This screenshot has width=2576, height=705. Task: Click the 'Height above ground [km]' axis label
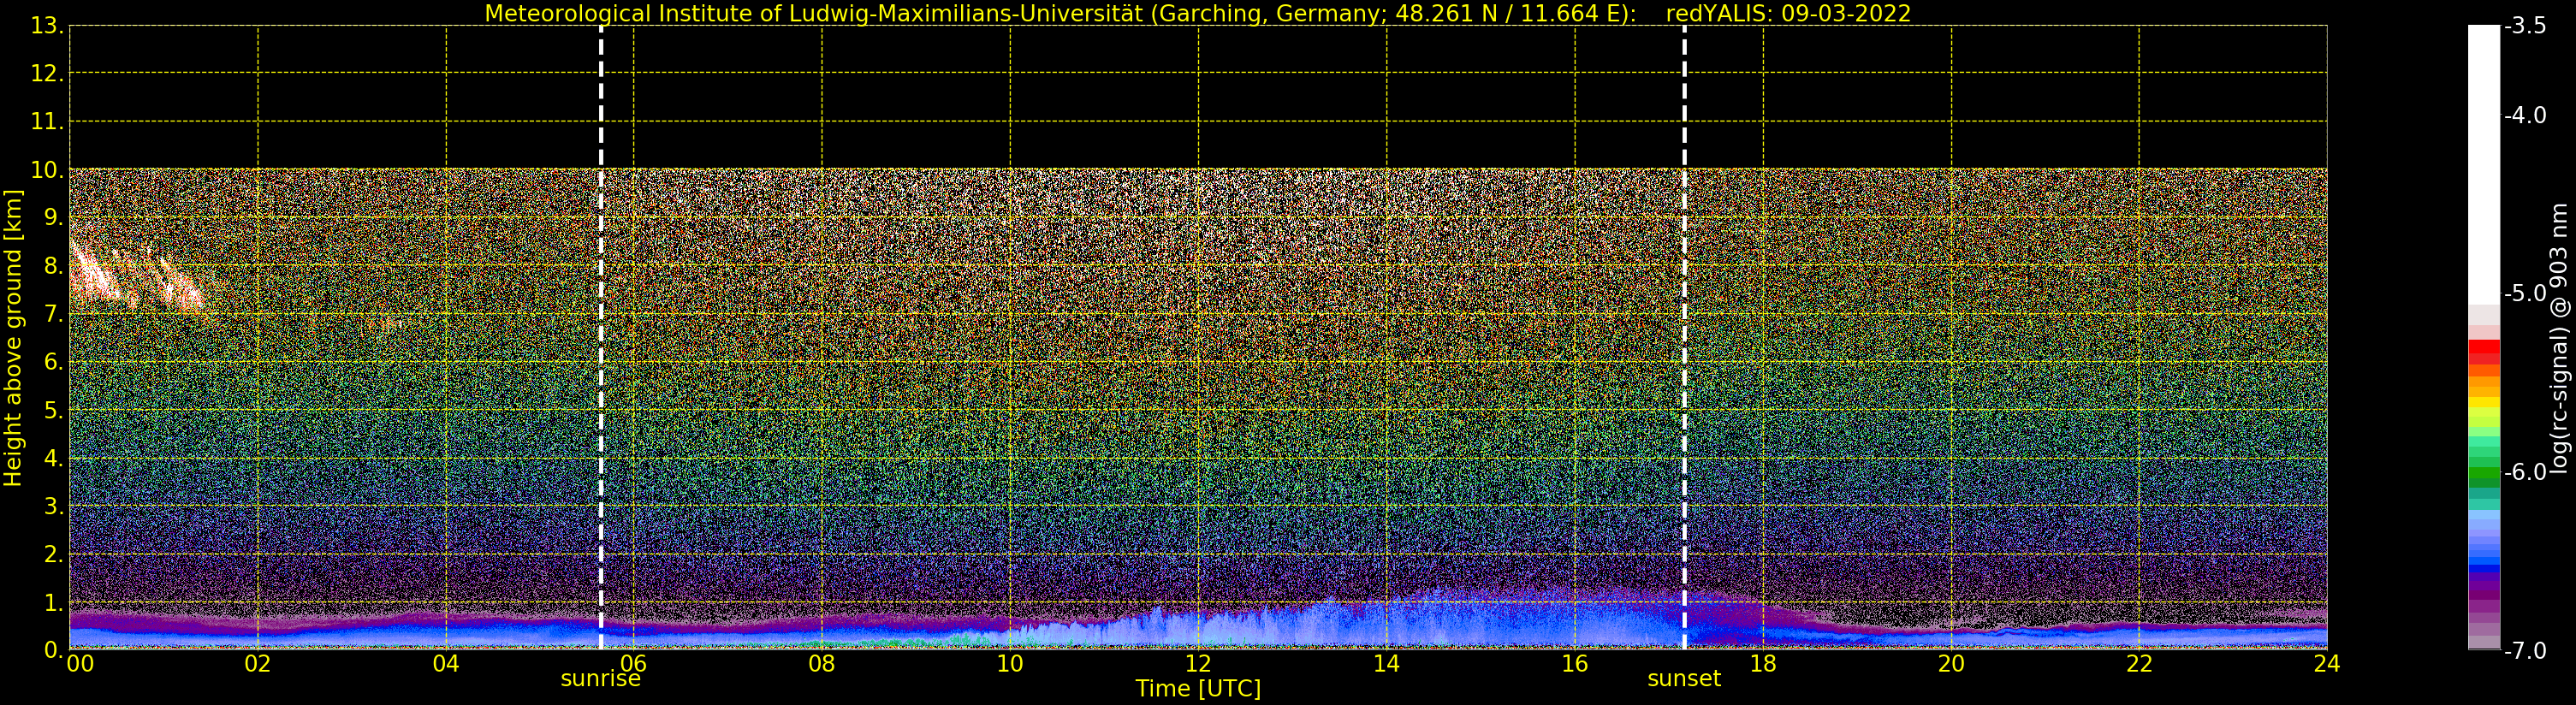click(x=12, y=338)
